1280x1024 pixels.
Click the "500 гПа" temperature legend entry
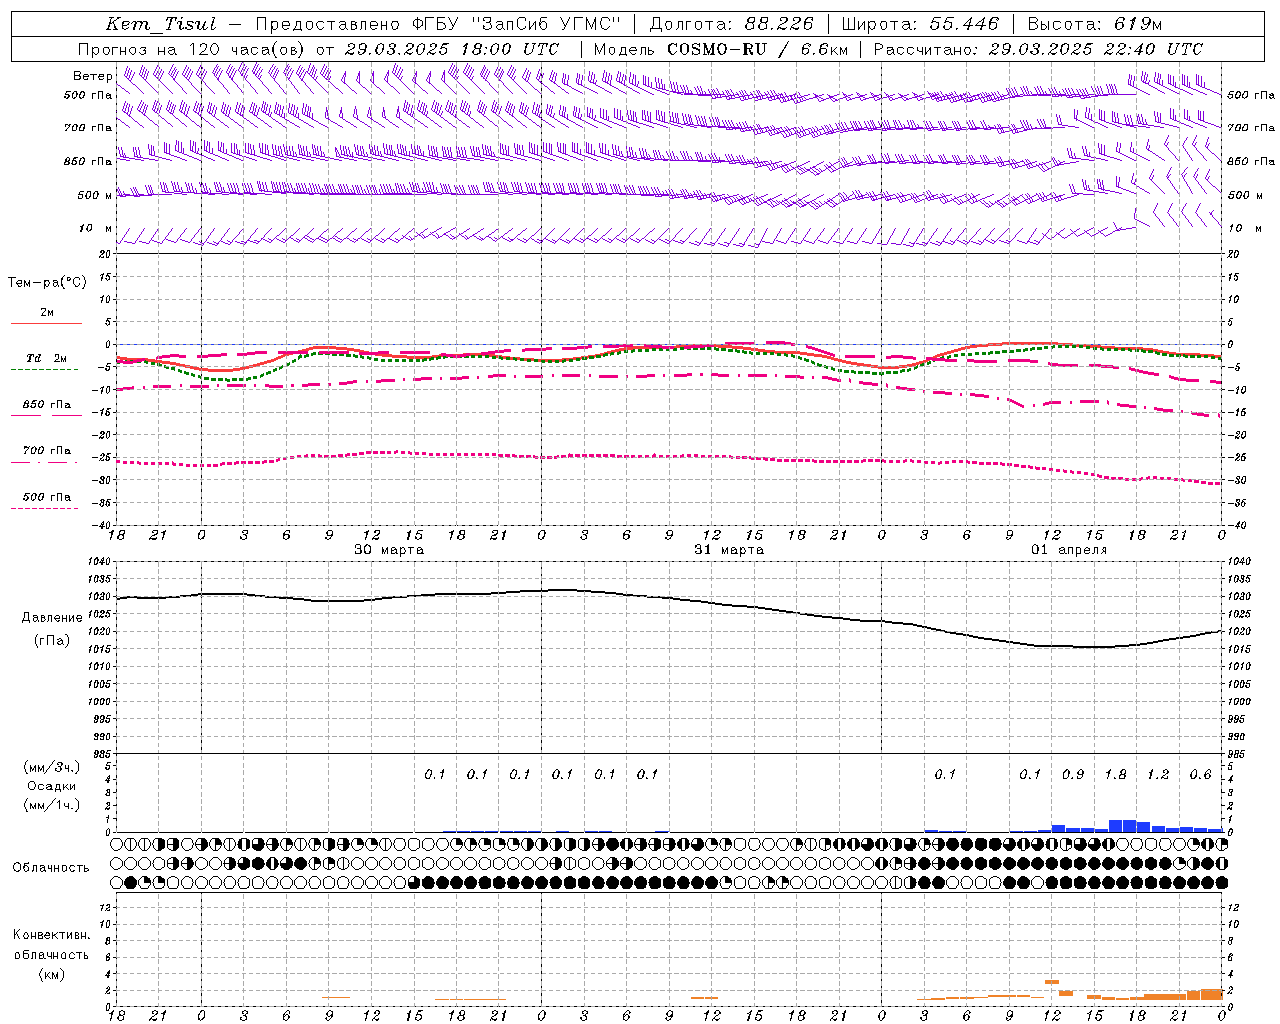47,497
